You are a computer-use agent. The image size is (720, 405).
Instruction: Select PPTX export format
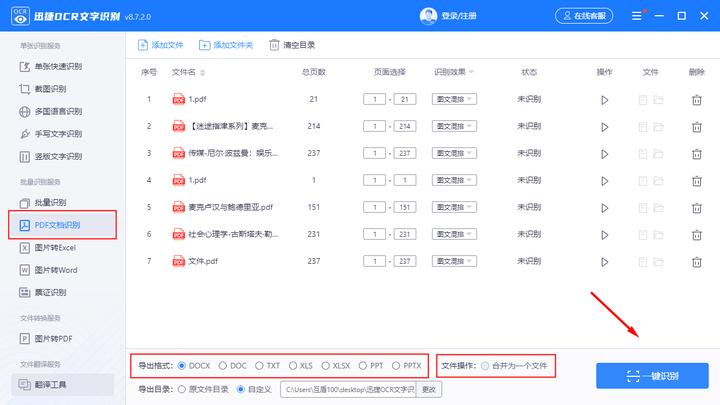click(x=396, y=366)
